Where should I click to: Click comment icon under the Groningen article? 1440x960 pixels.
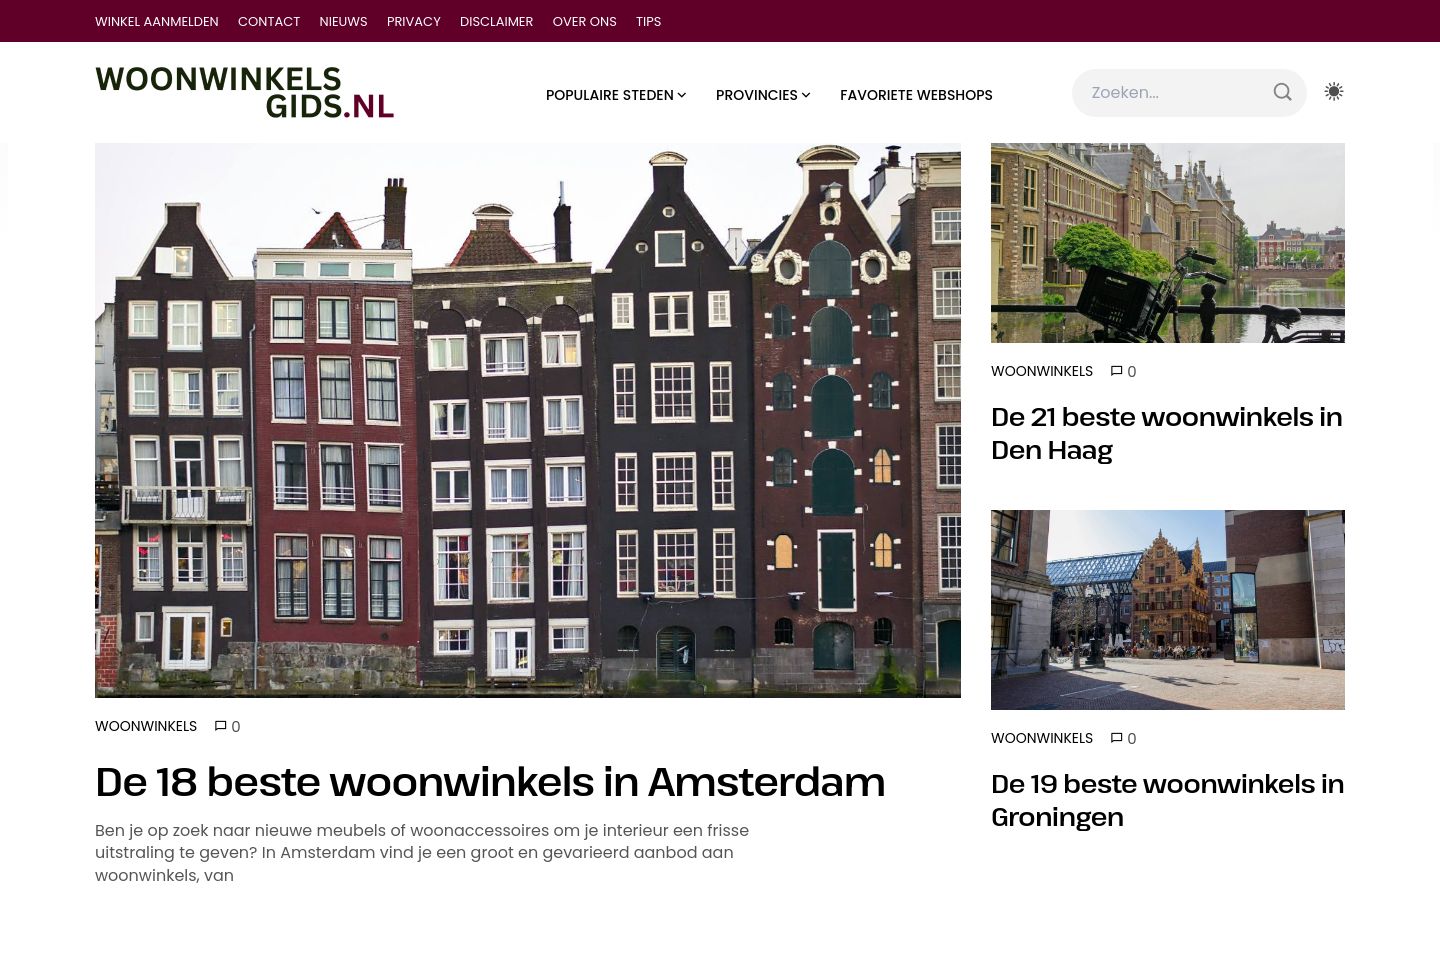[1117, 738]
